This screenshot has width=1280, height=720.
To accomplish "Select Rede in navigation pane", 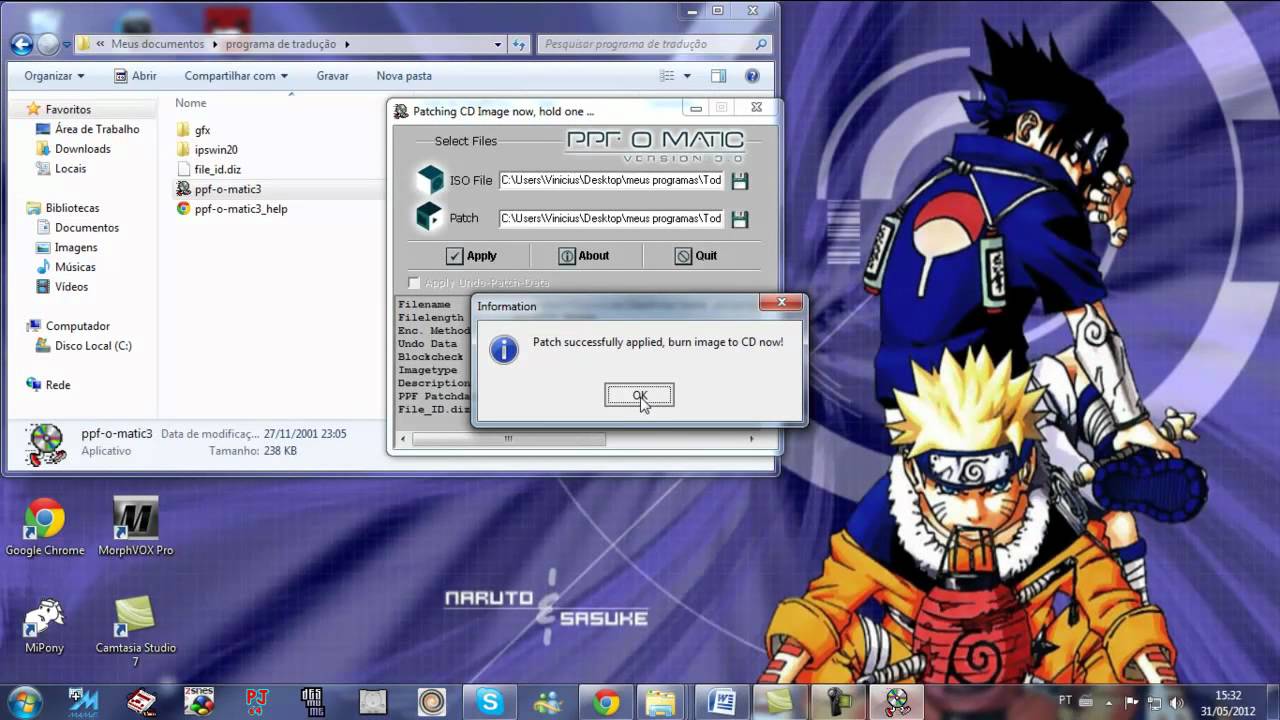I will tap(57, 385).
